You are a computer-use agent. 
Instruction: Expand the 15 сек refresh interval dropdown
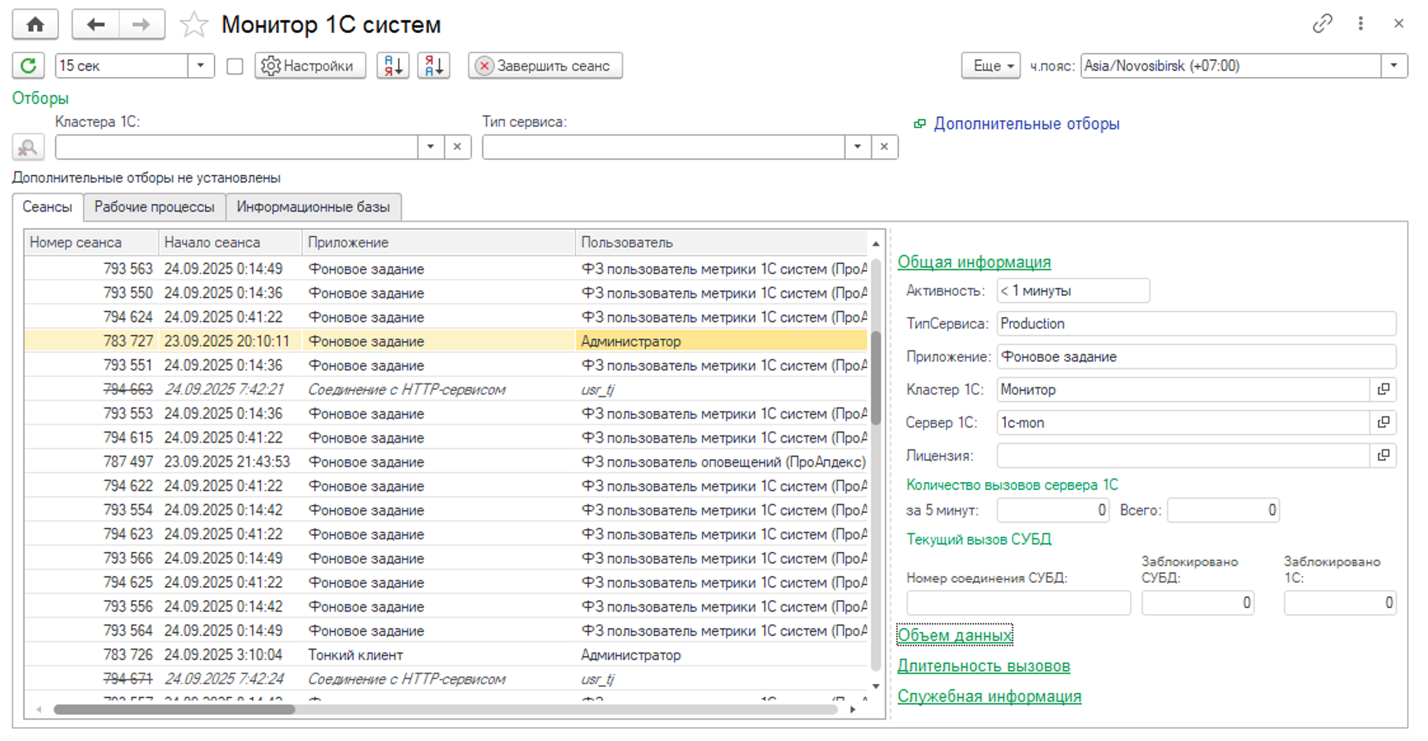point(201,66)
